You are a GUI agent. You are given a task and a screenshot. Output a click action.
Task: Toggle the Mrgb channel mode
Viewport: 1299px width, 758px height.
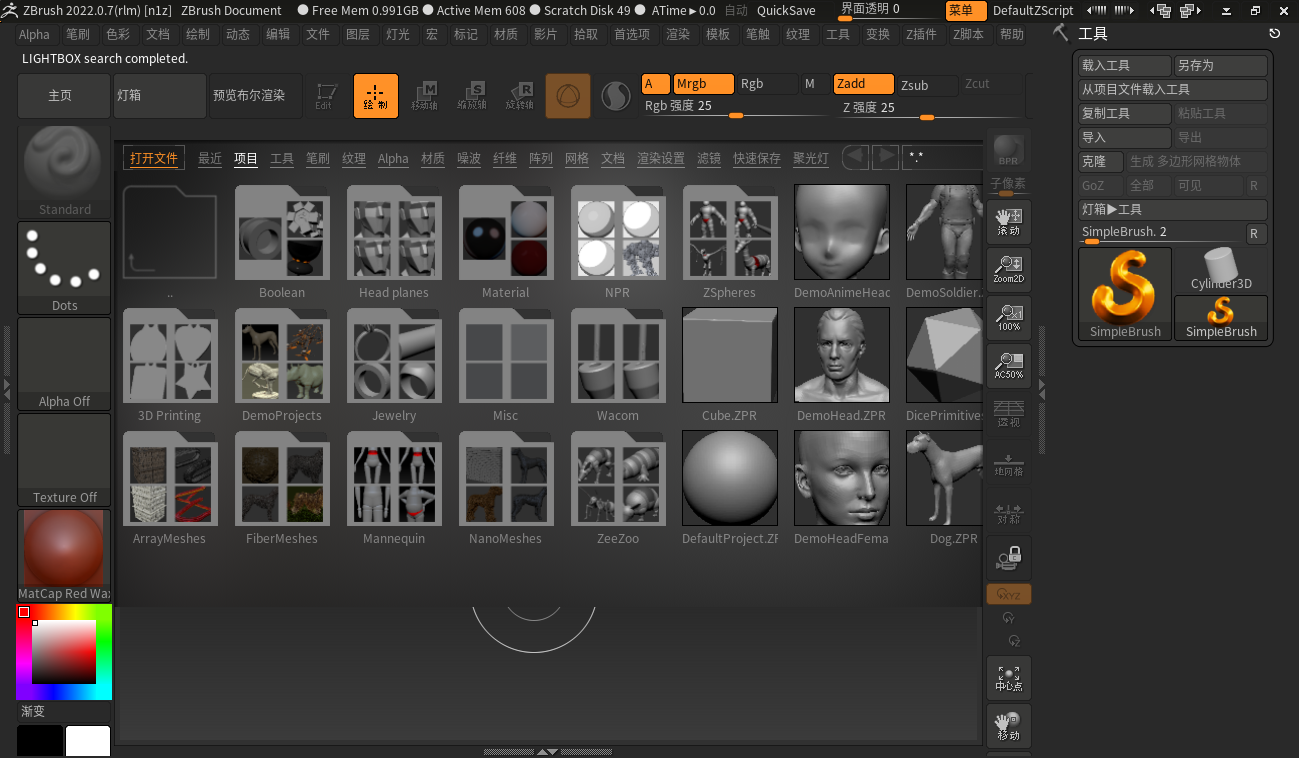pyautogui.click(x=703, y=84)
